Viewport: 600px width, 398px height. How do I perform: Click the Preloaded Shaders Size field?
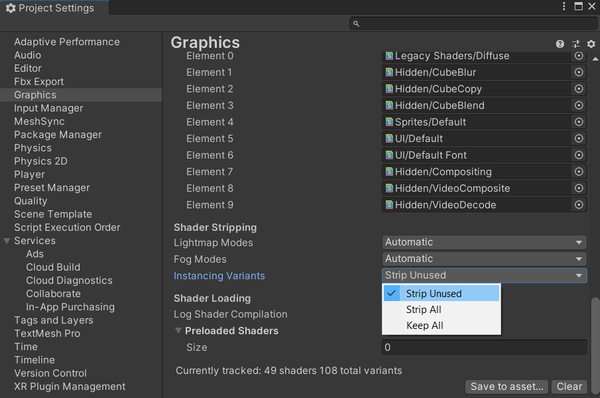tap(484, 347)
